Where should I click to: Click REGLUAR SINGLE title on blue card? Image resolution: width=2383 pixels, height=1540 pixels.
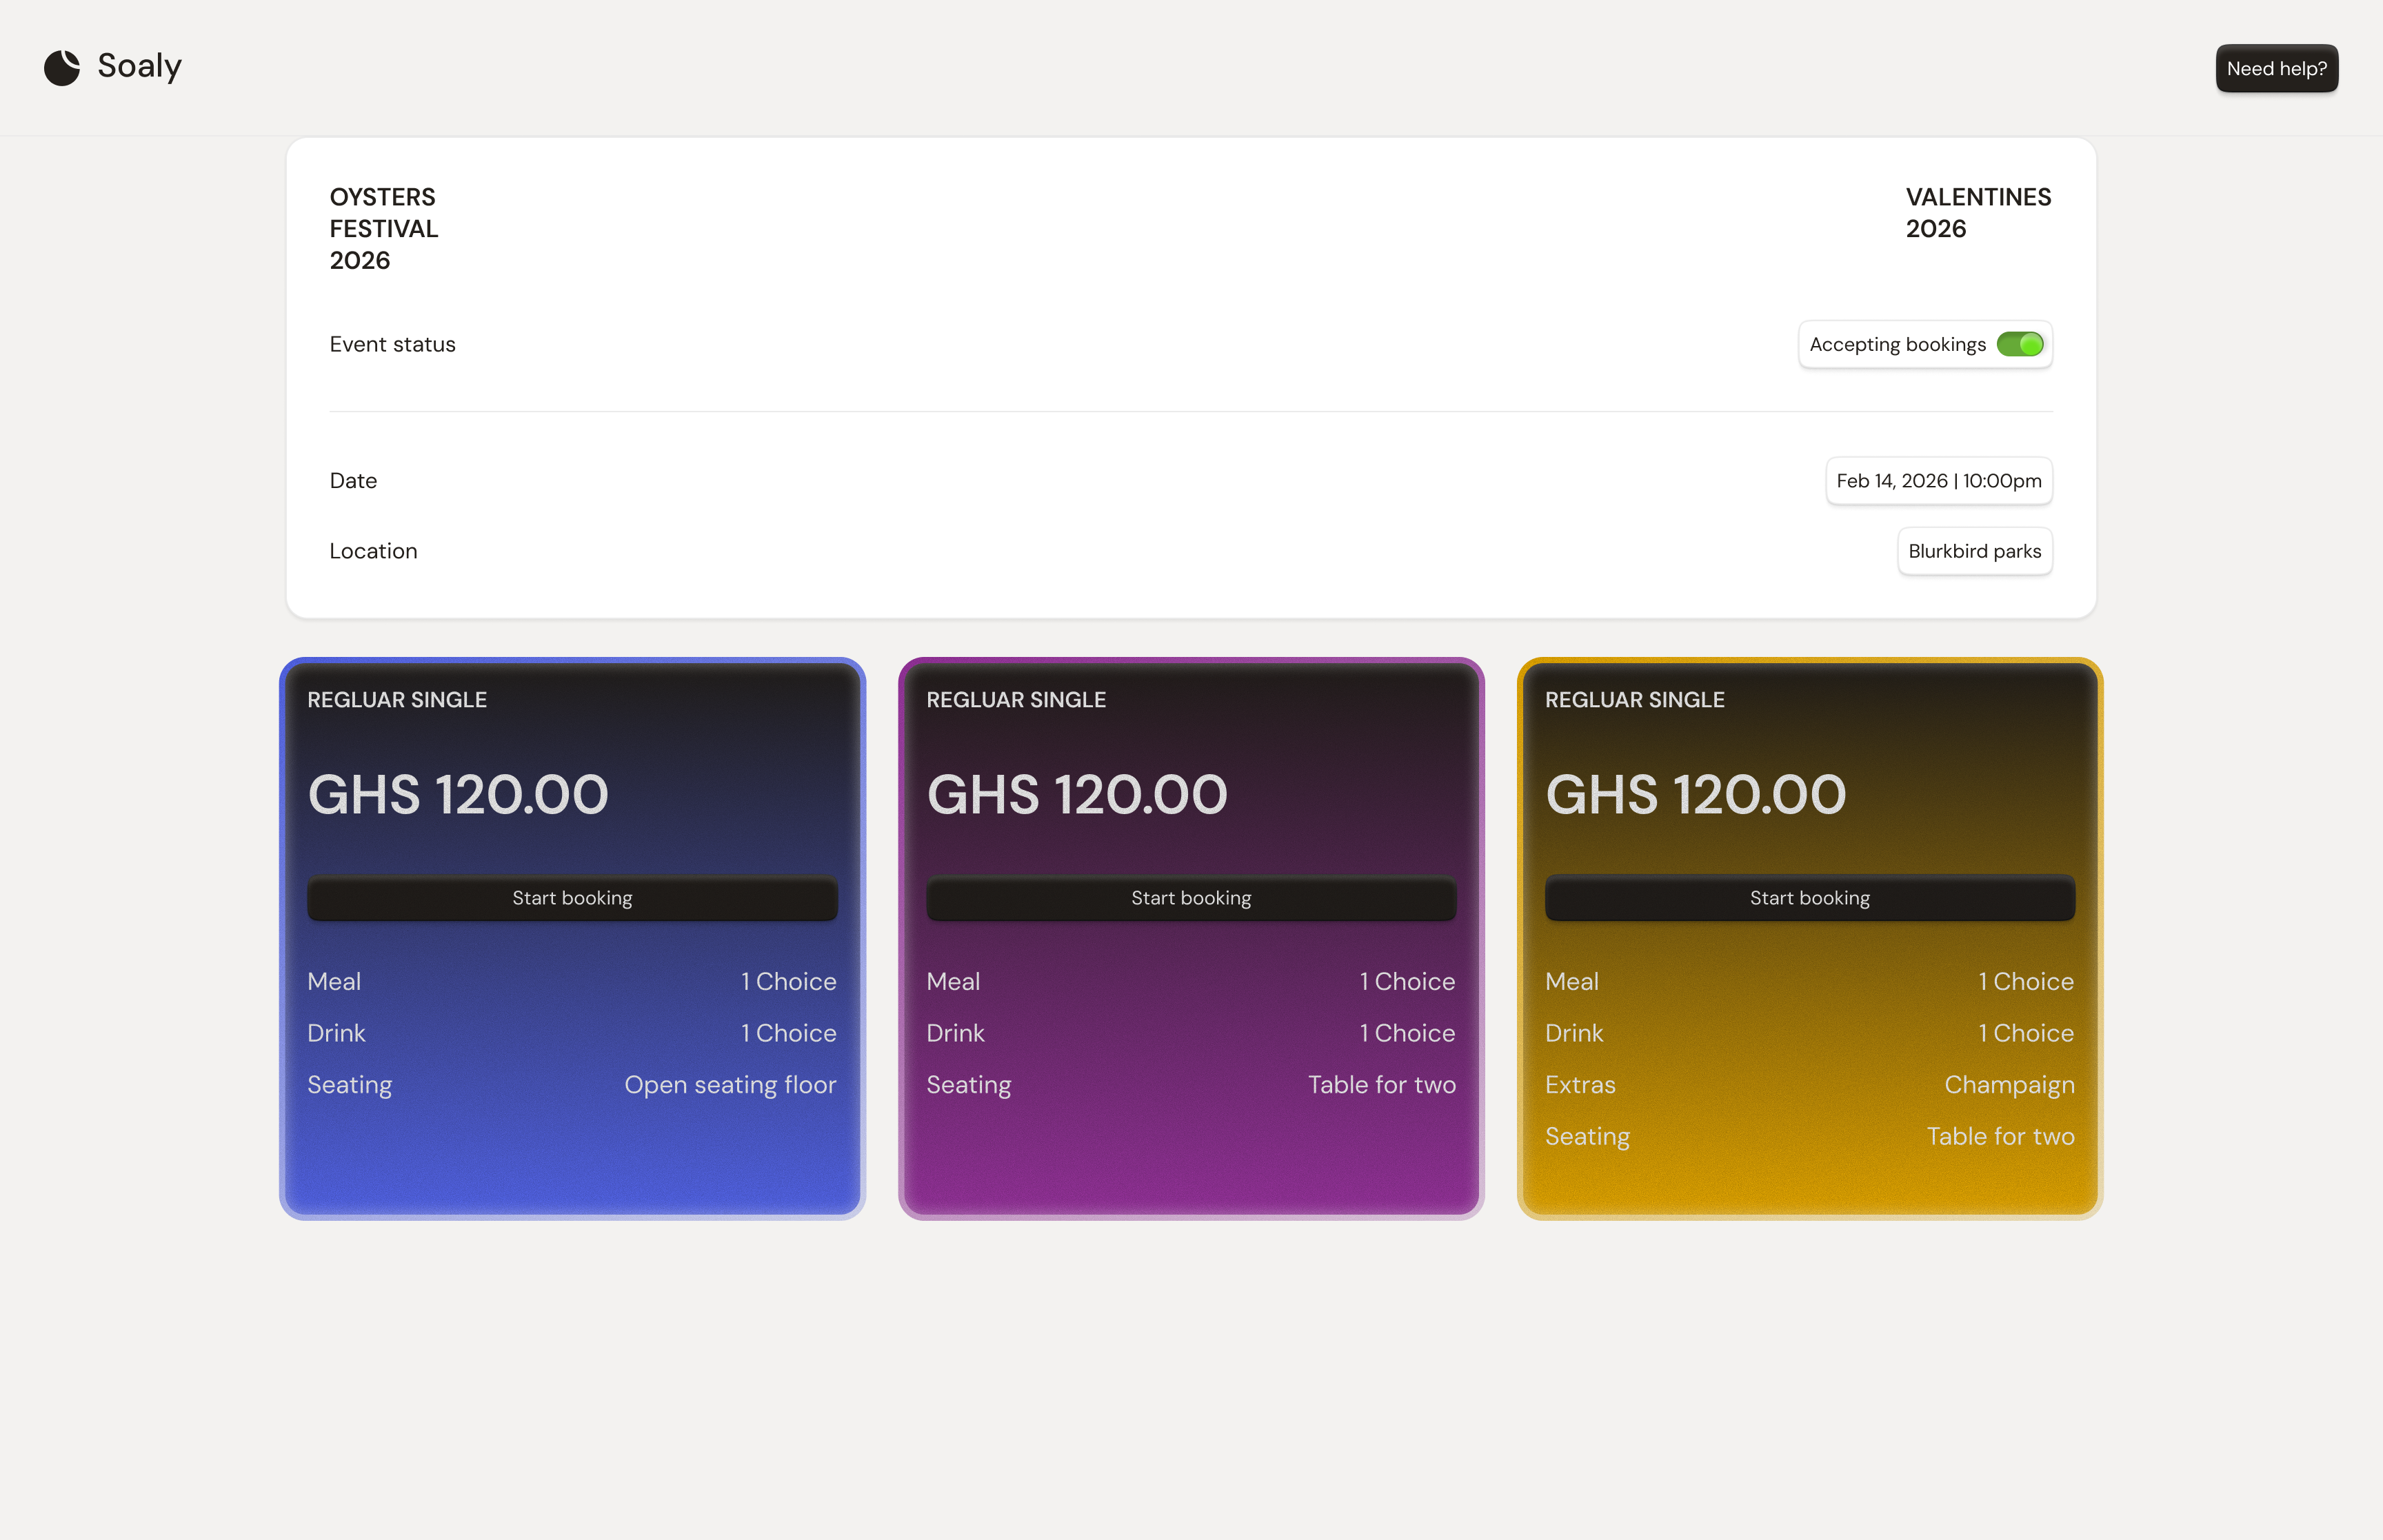tap(397, 700)
